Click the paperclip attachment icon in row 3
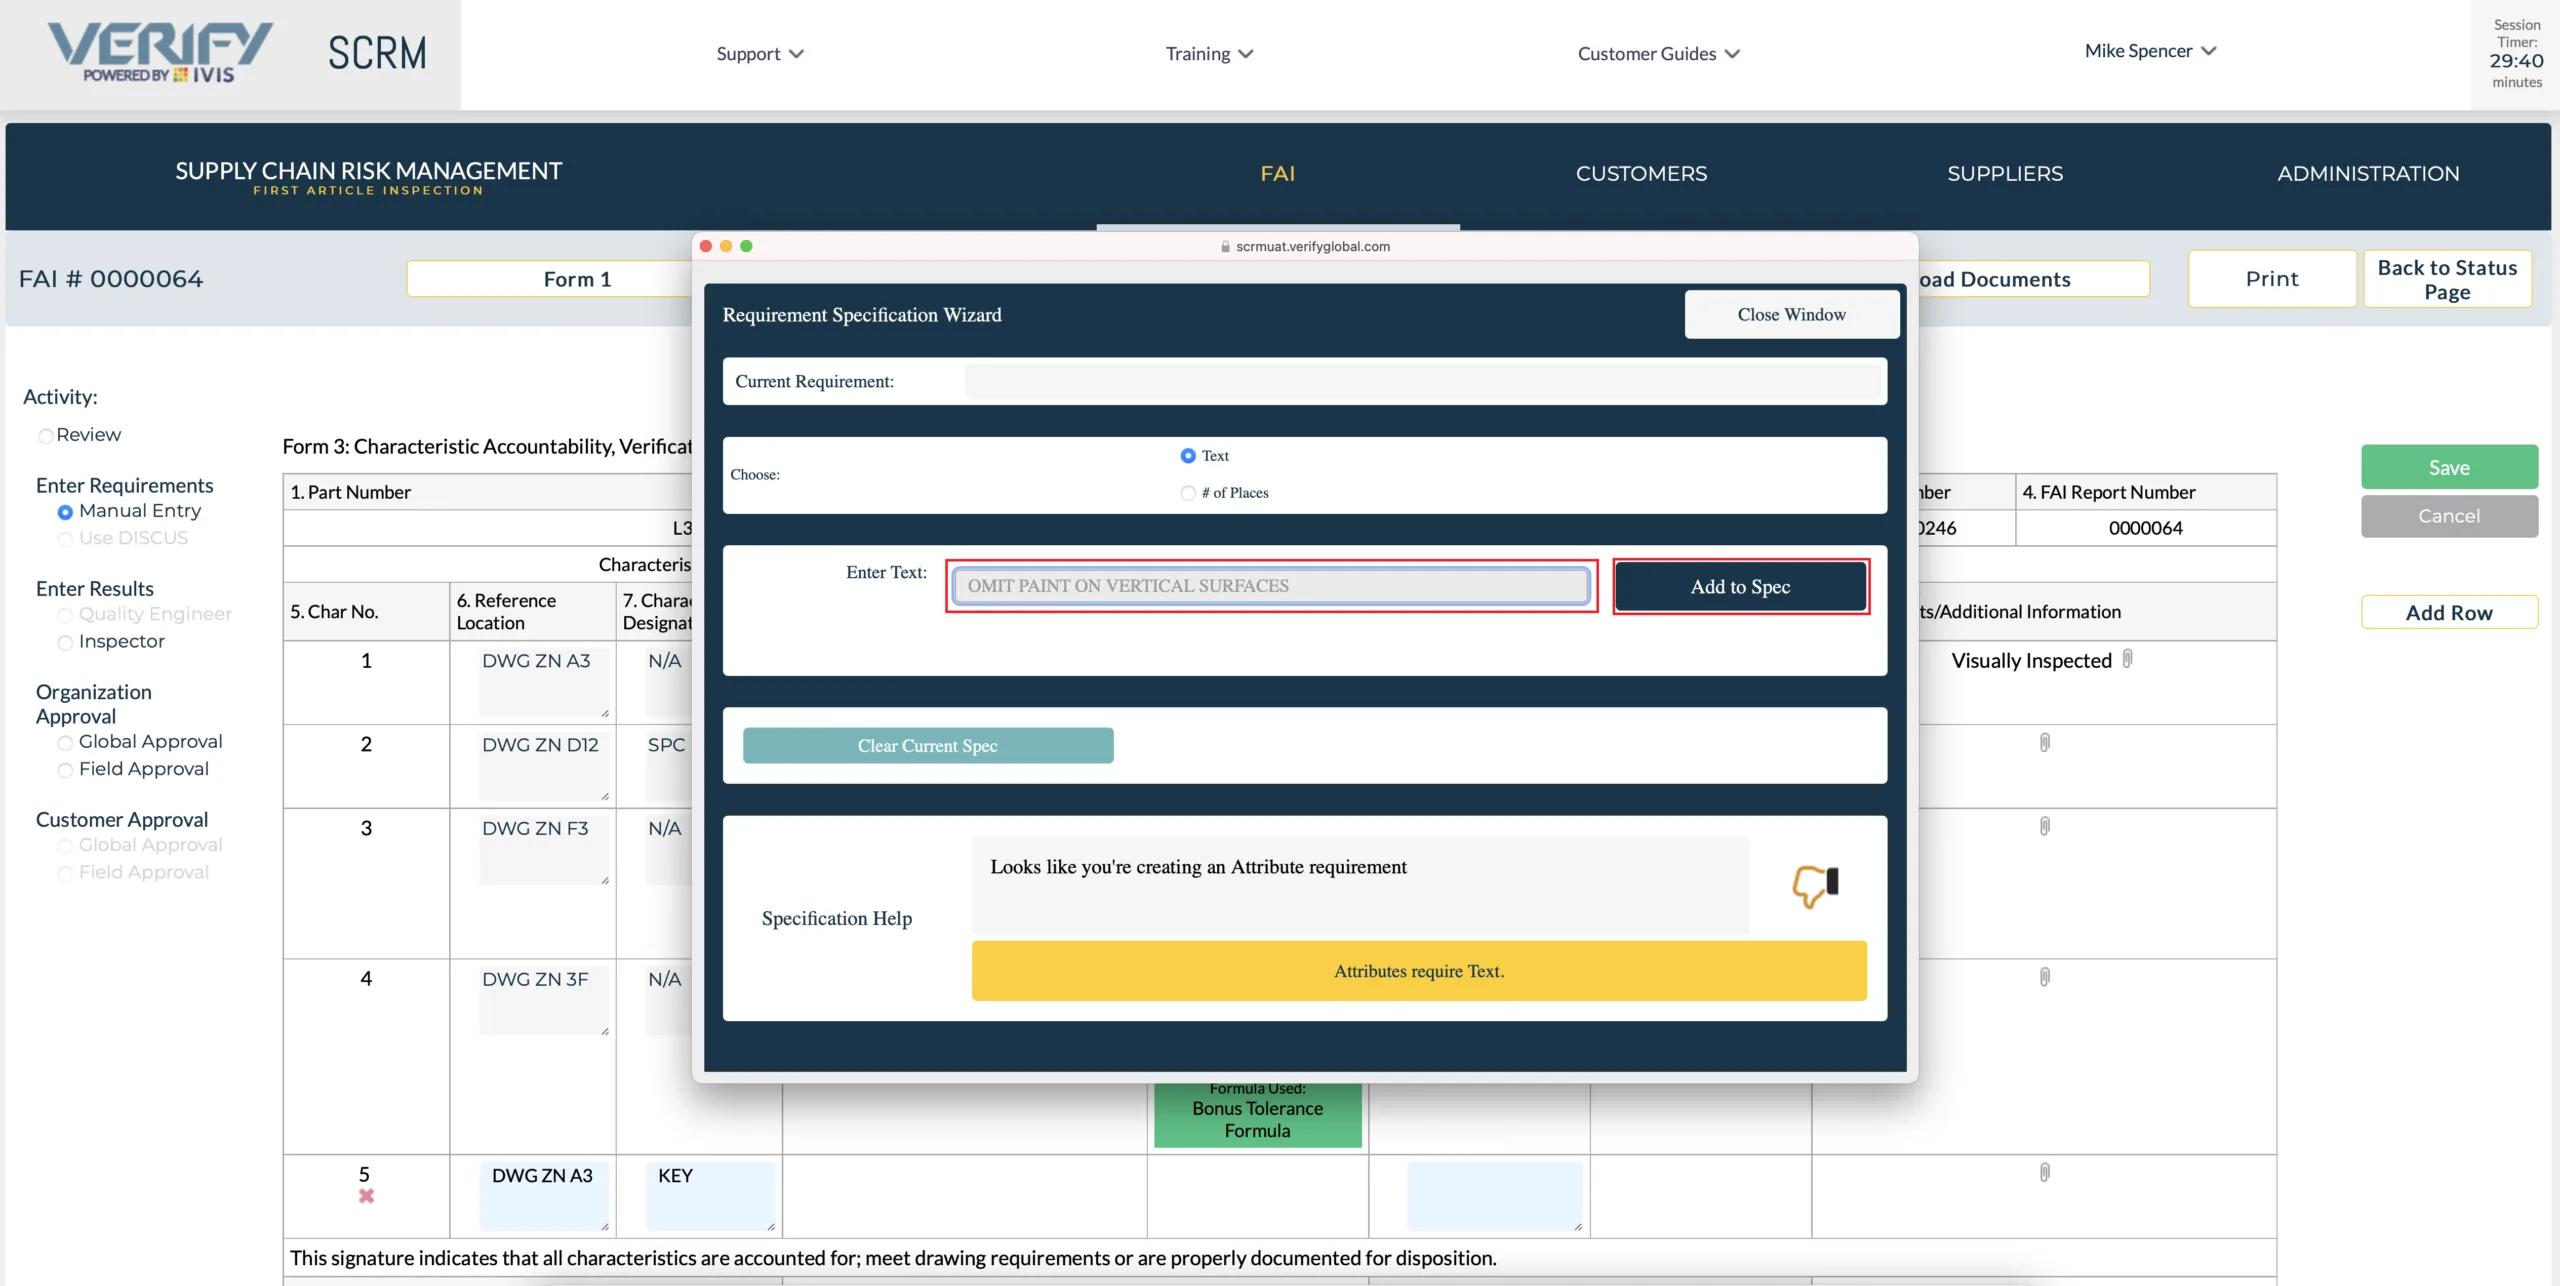Image resolution: width=2560 pixels, height=1286 pixels. click(x=2045, y=827)
